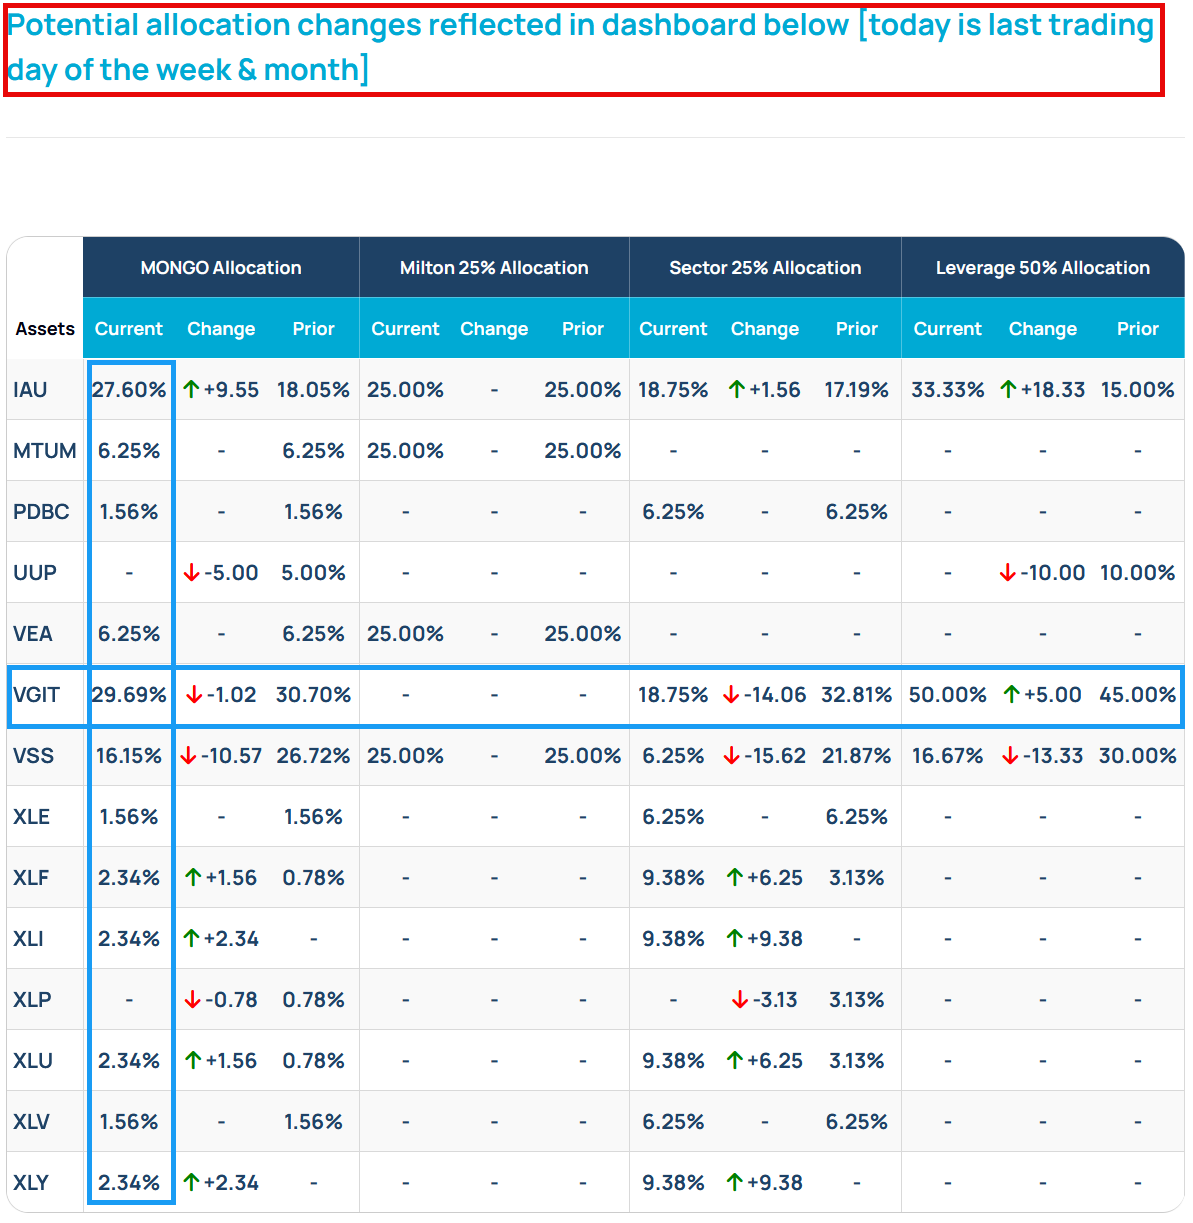Viewport: 1193px width, 1223px height.
Task: Click the red arrow beside UUP Leverage -10.00
Action: [x=1009, y=572]
